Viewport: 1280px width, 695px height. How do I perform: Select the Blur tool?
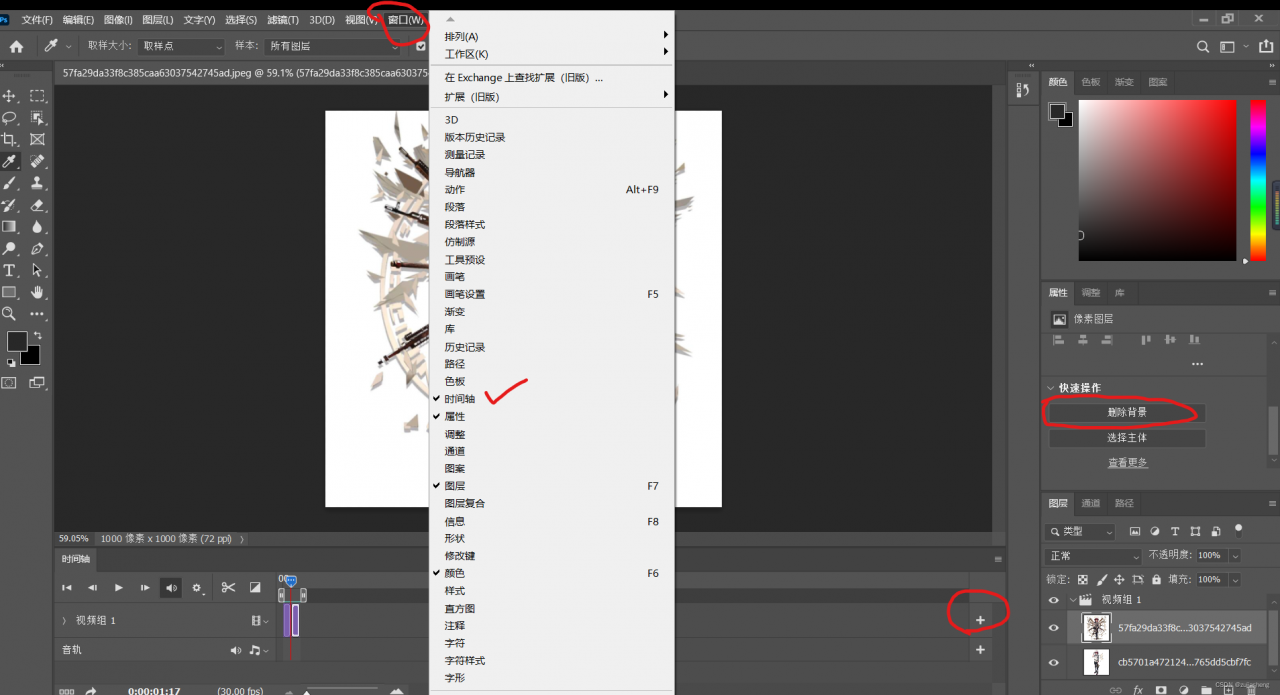tap(37, 227)
